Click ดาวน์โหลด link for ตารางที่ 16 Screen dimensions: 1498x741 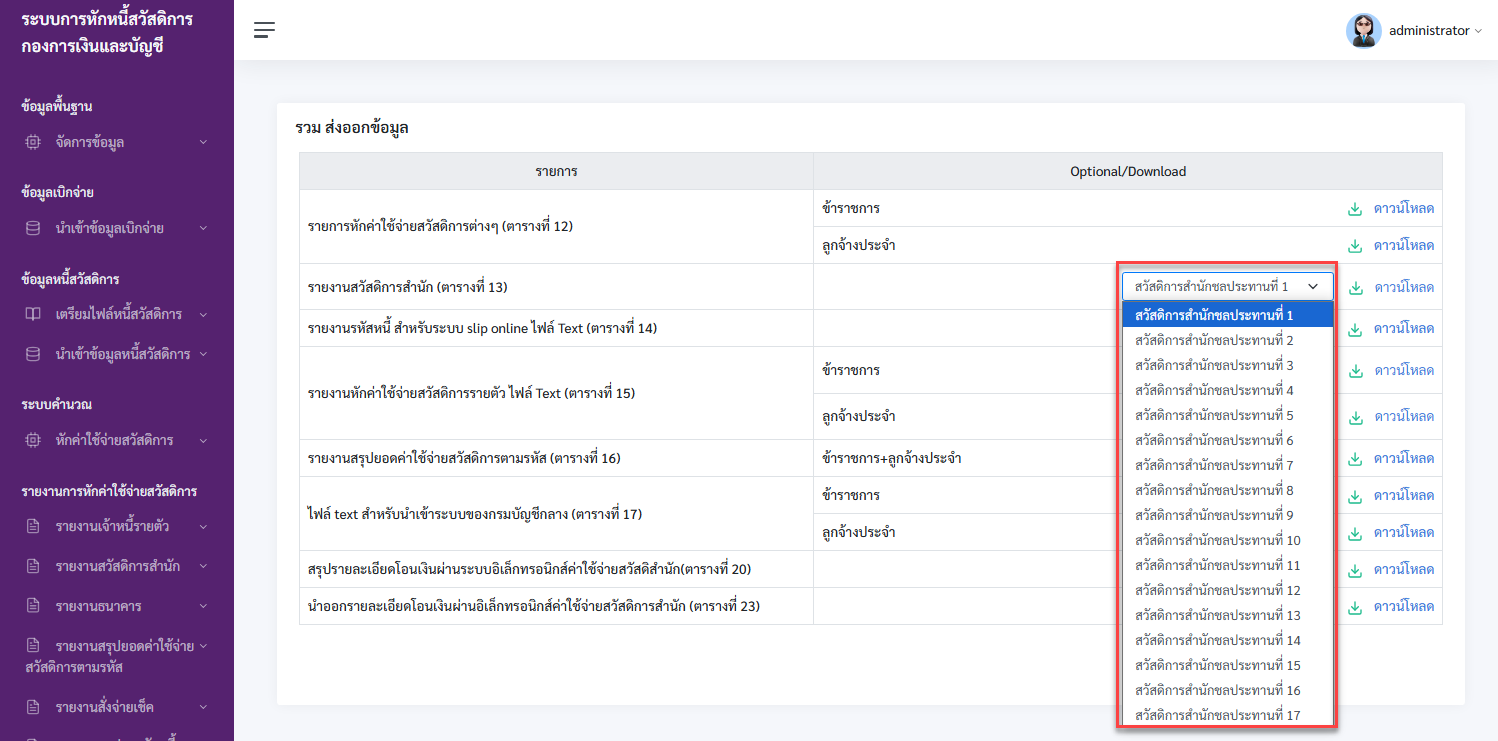point(1404,459)
